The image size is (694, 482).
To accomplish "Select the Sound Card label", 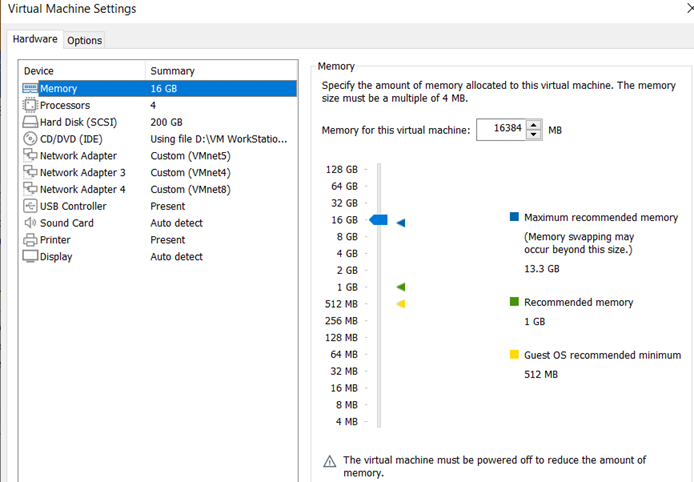I will pyautogui.click(x=67, y=223).
